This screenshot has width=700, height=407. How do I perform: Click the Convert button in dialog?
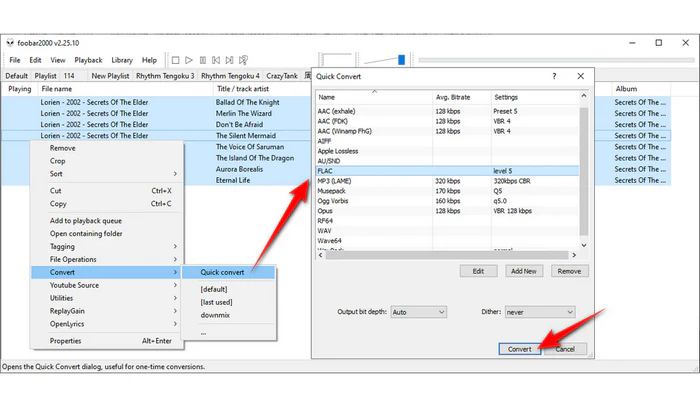coord(520,349)
